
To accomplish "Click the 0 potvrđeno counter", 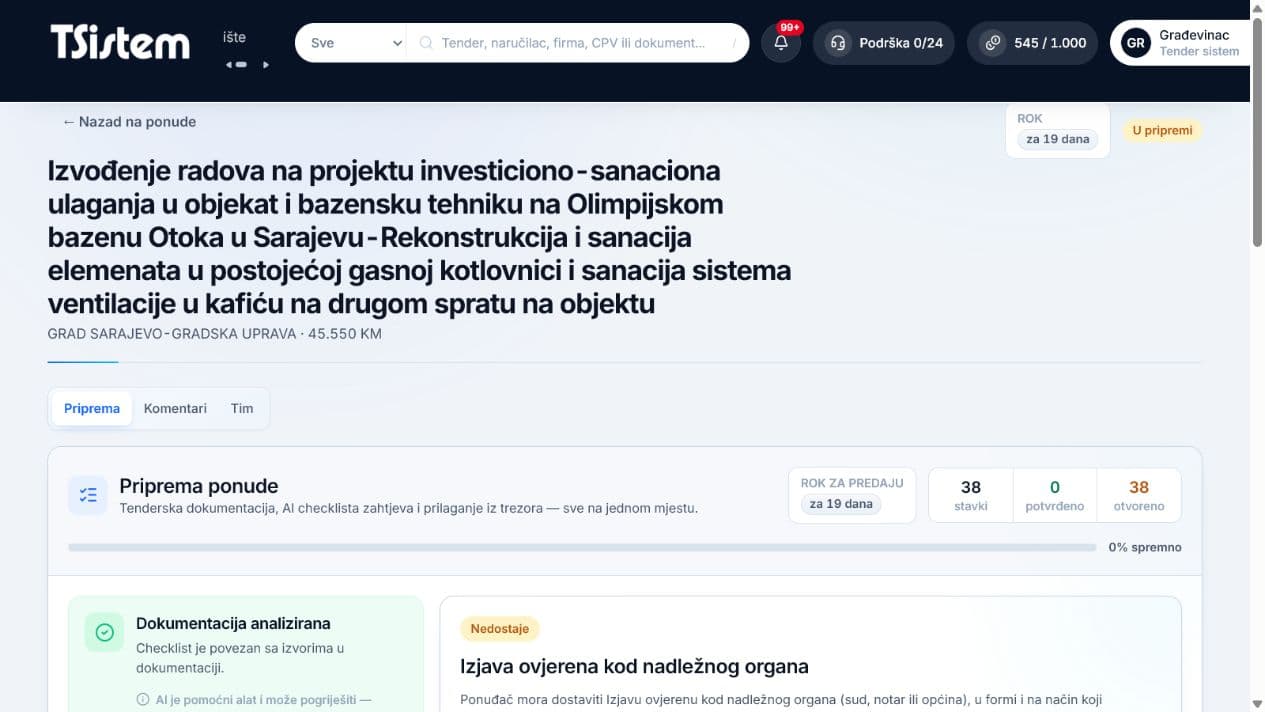I will 1055,495.
